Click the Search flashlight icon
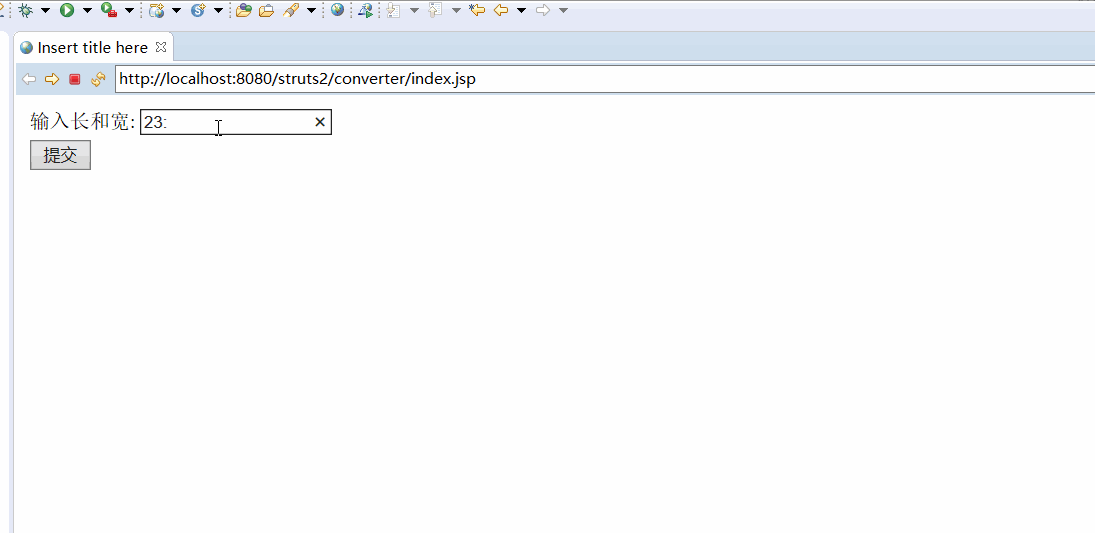Screen dimensions: 1095x533 (x=291, y=10)
